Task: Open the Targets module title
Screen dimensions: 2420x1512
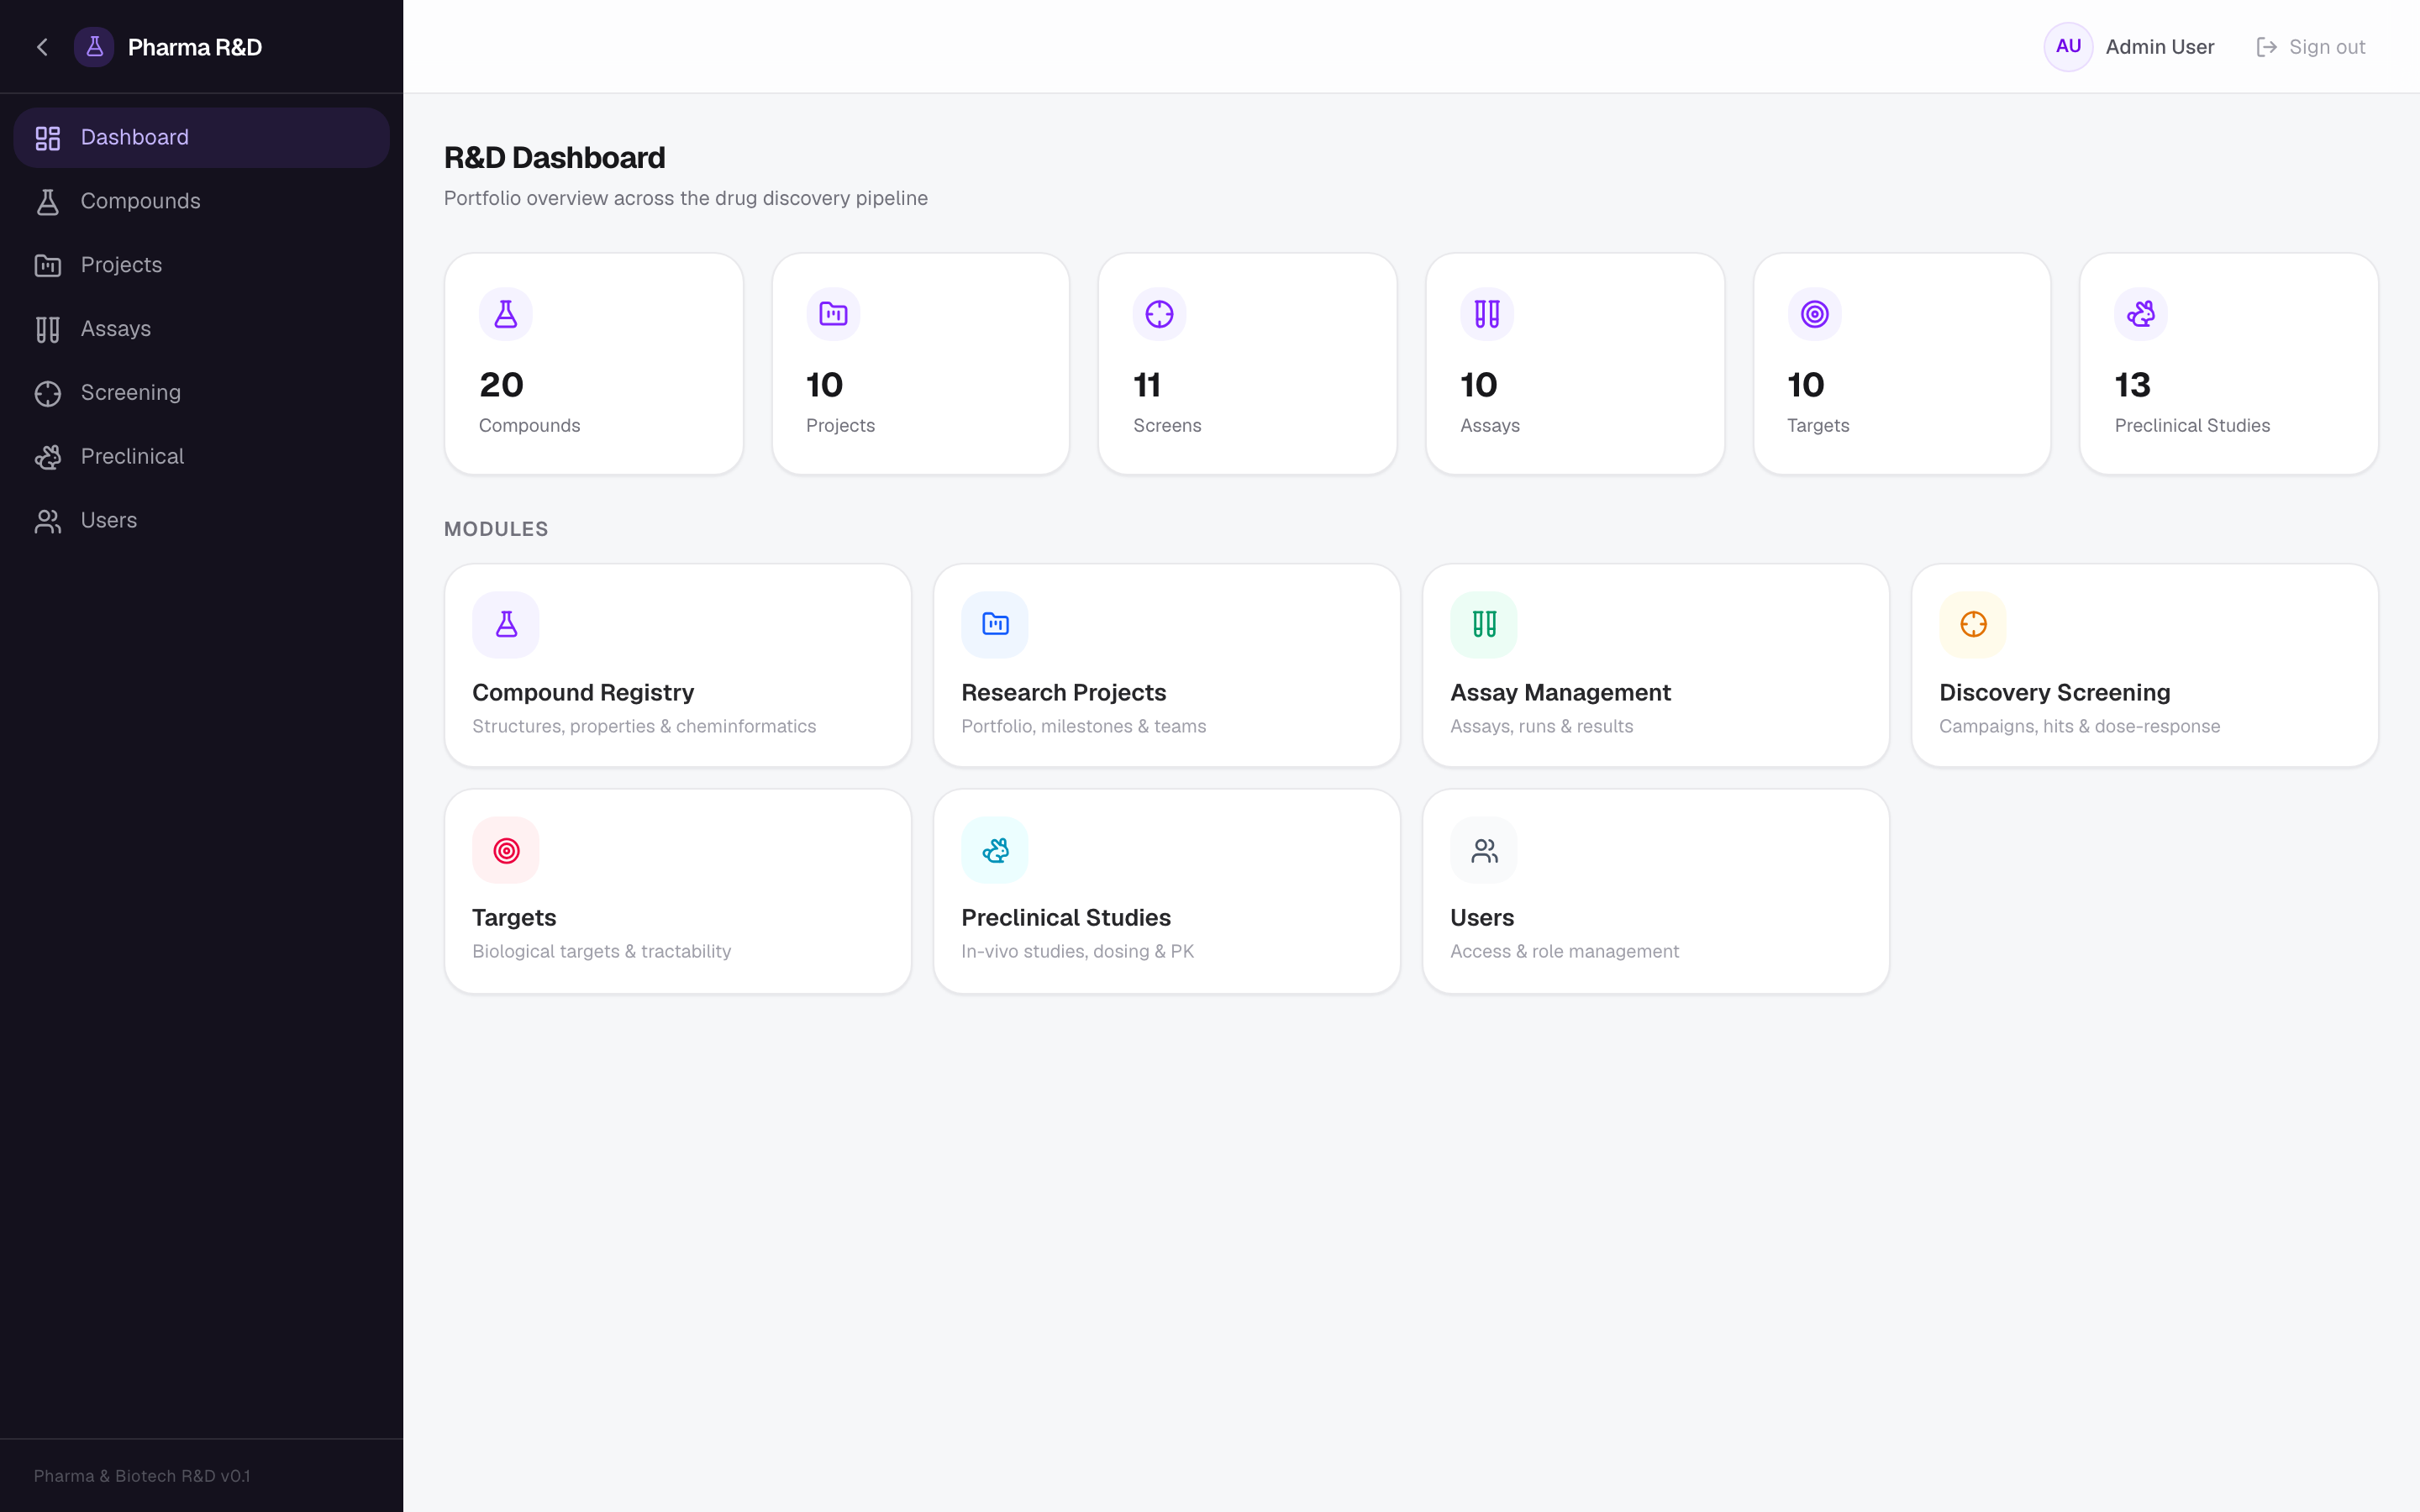Action: tap(514, 918)
